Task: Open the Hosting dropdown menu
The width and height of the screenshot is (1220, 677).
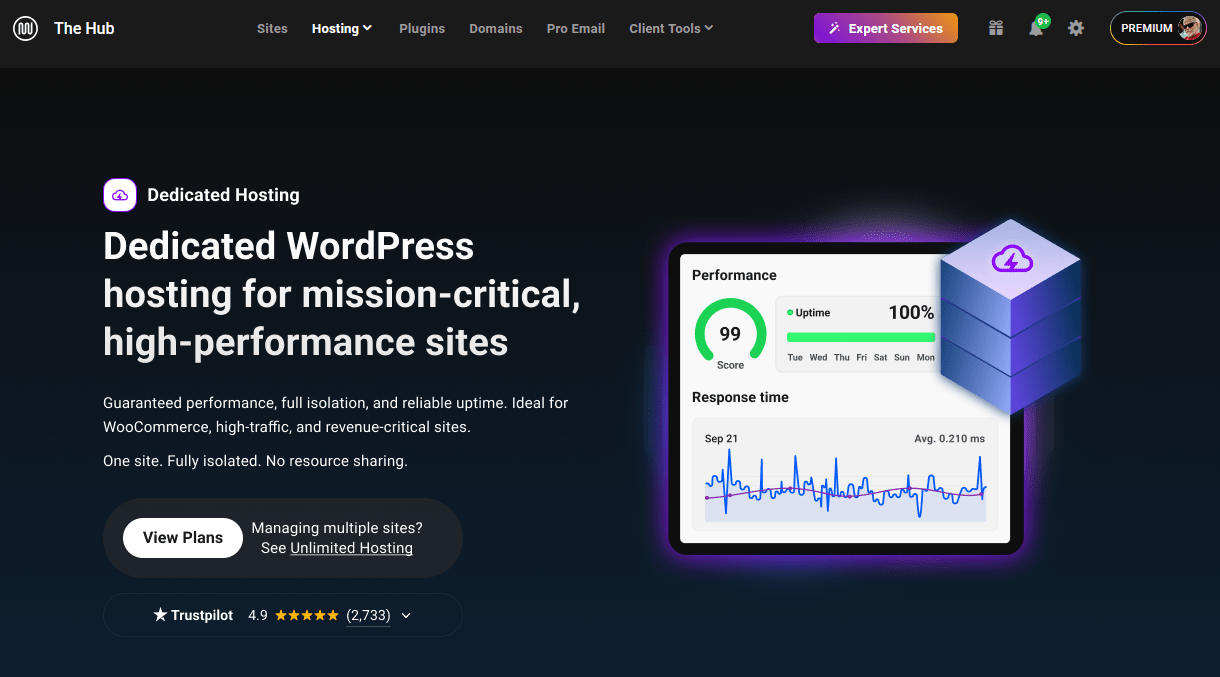Action: pyautogui.click(x=342, y=28)
